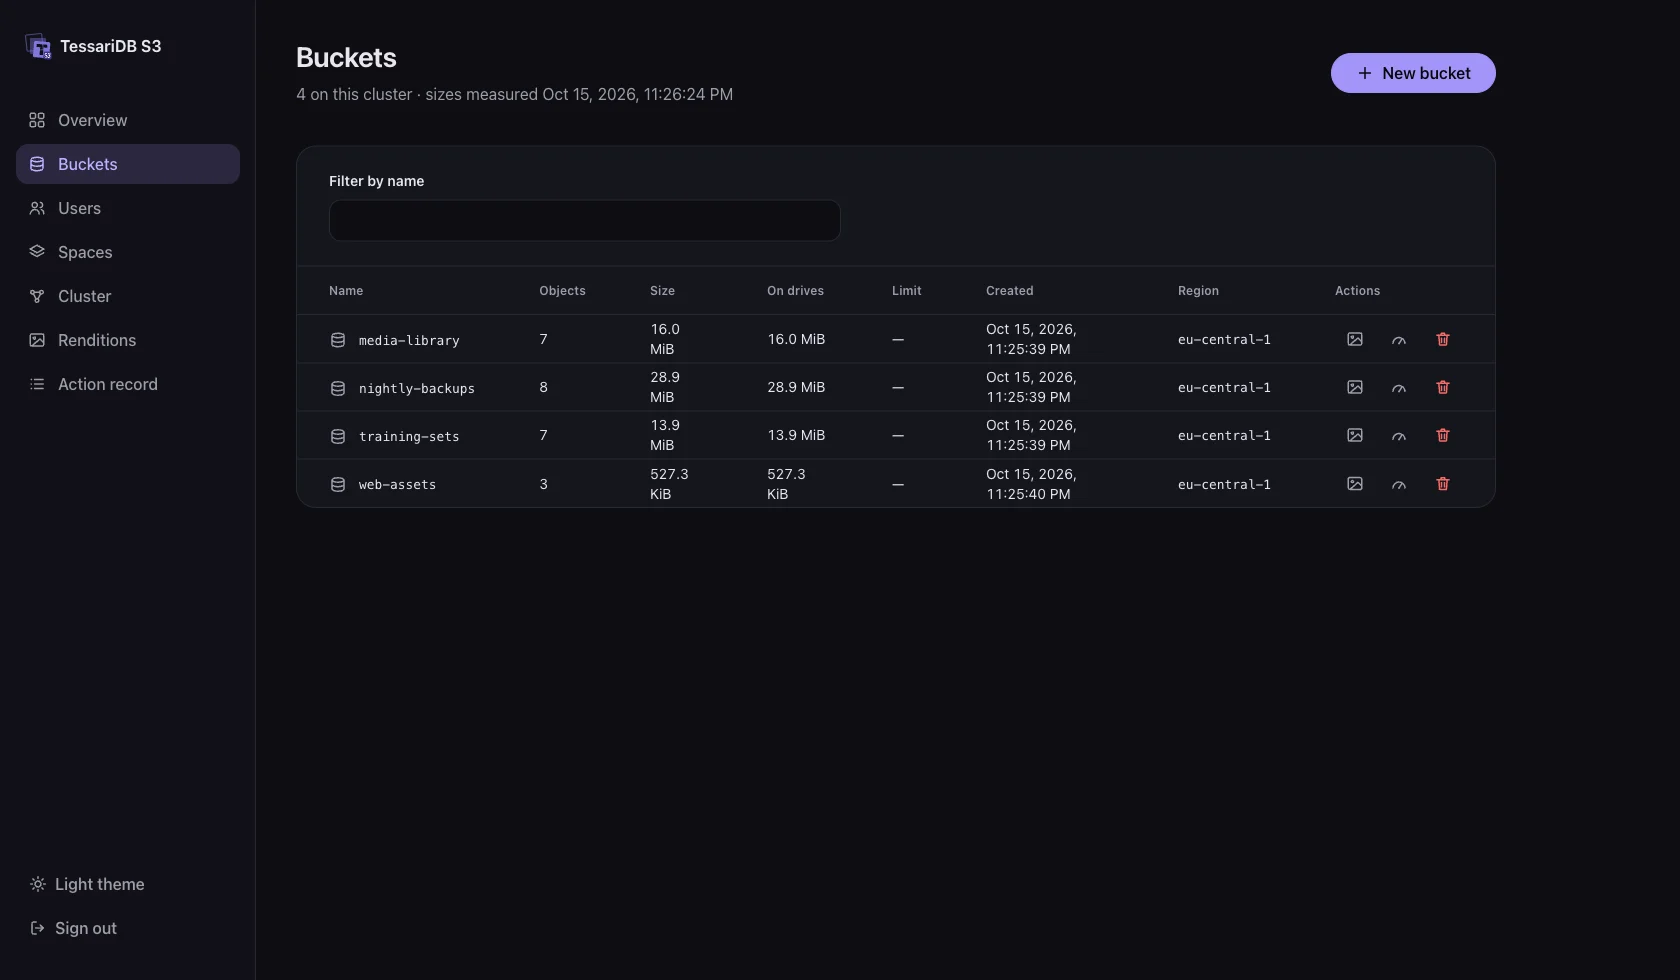The image size is (1680, 980).
Task: Click the bucket icon beside web-assets
Action: coord(338,484)
